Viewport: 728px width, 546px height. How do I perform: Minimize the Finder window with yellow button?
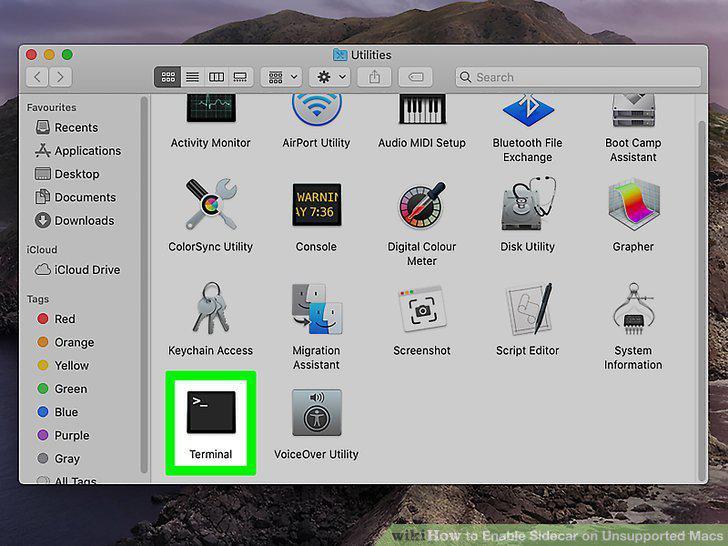click(x=49, y=55)
